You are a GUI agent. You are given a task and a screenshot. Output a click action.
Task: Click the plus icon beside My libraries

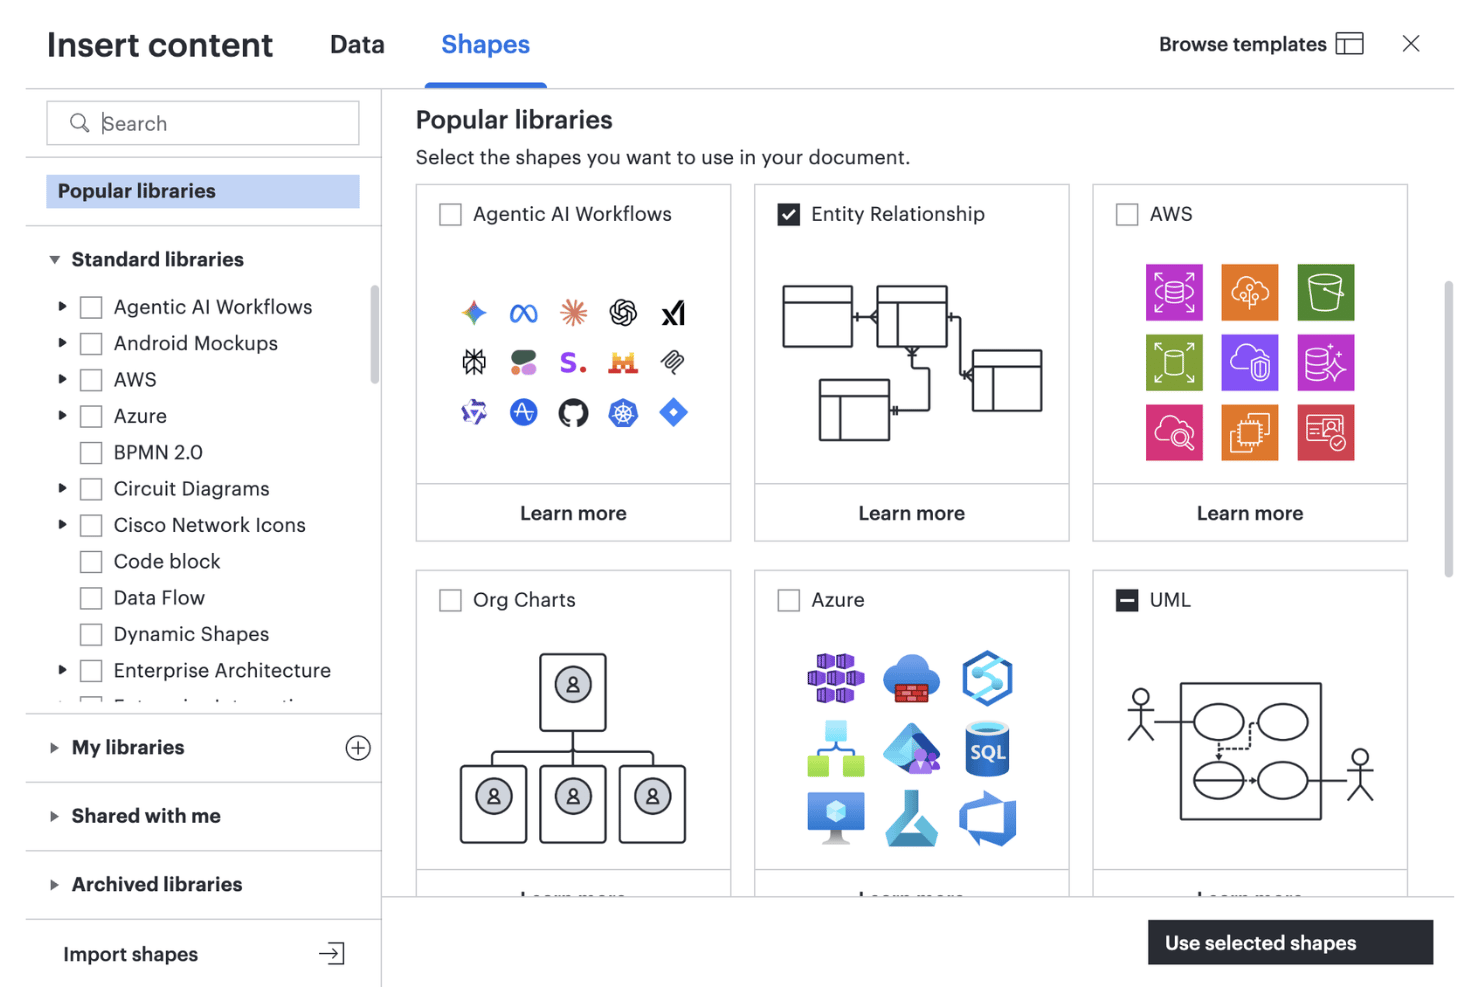(358, 748)
